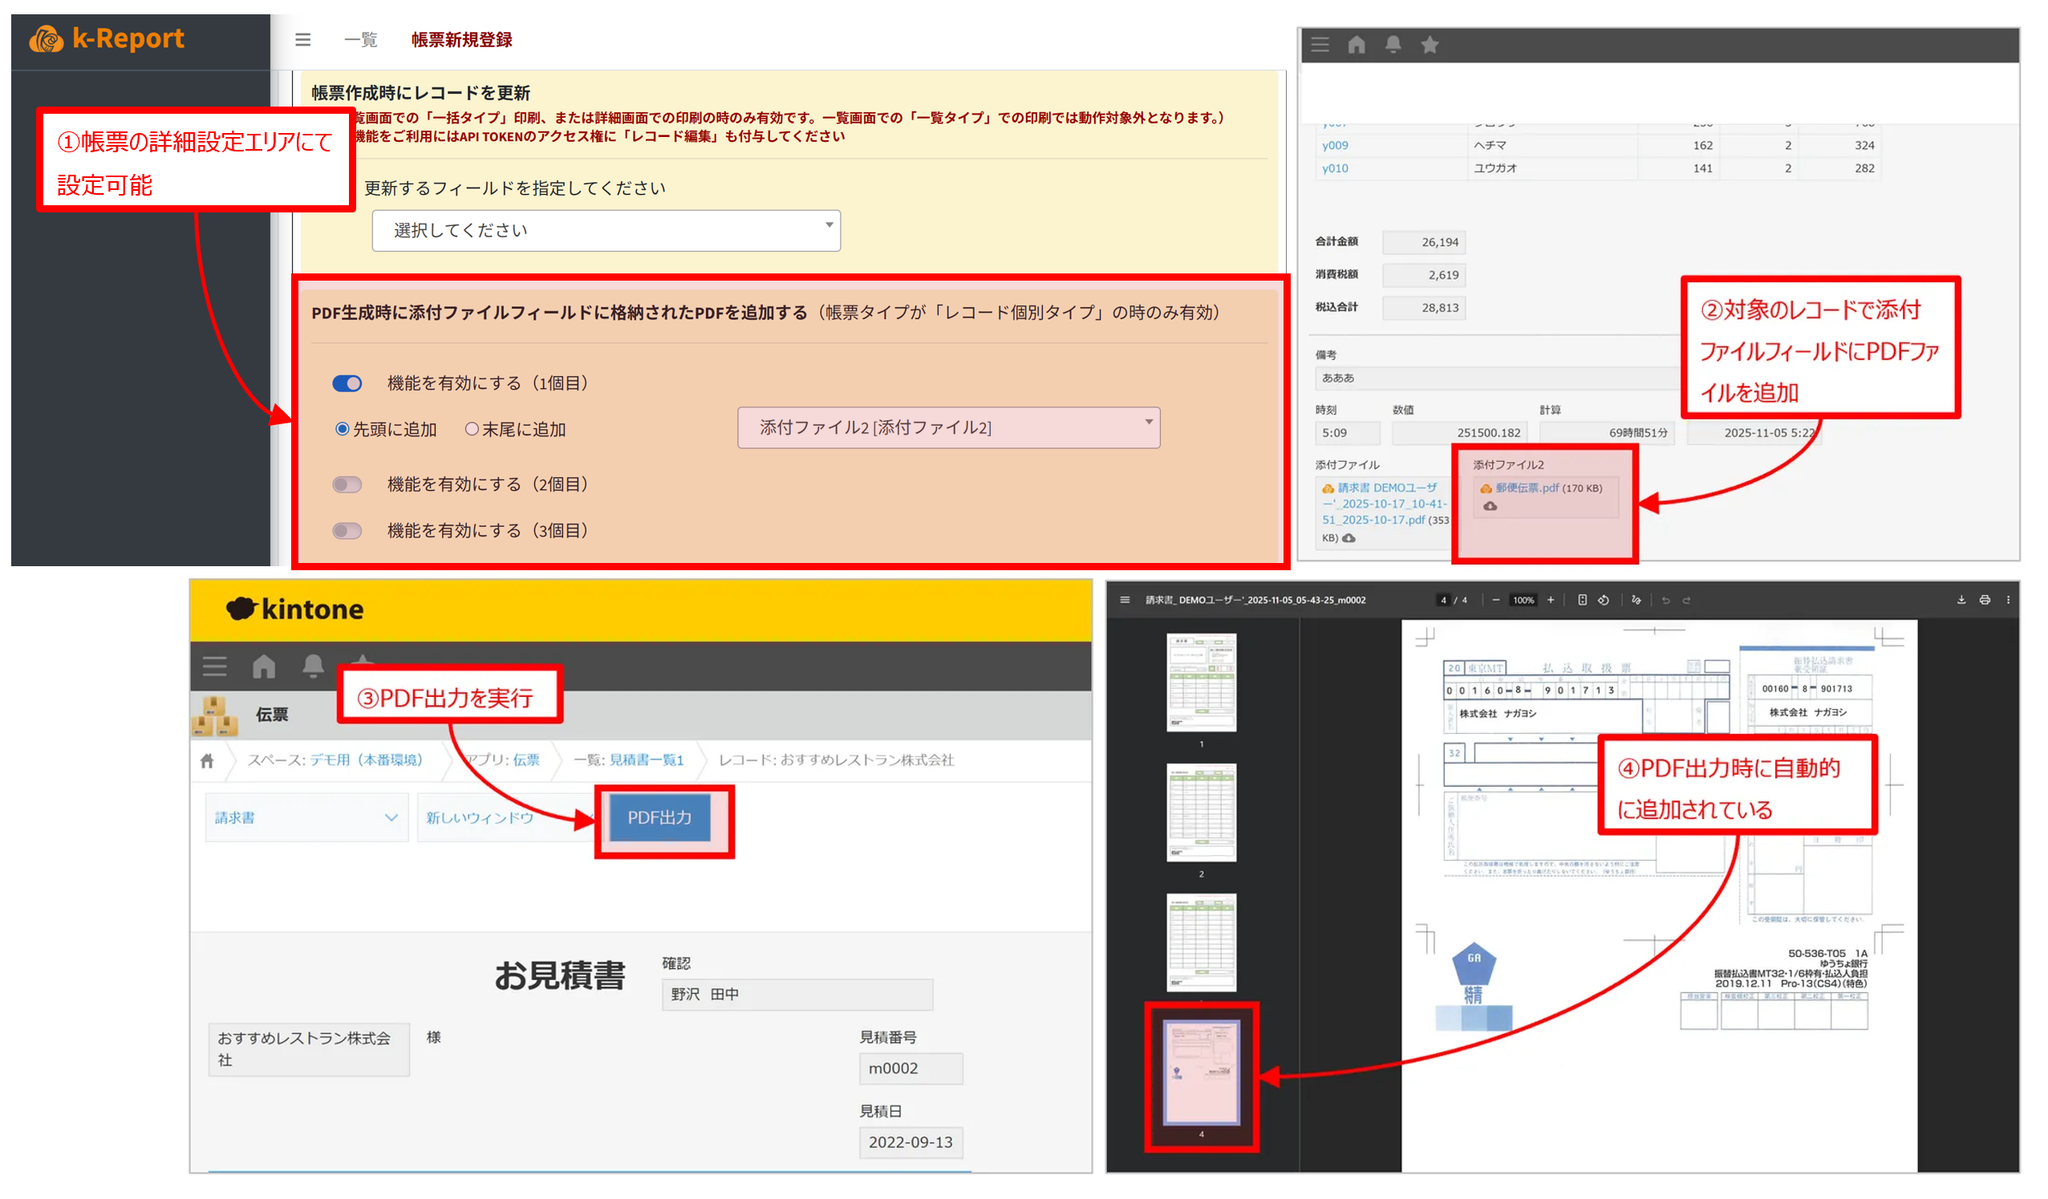Image resolution: width=2048 pixels, height=1199 pixels.
Task: Select the 末尾に追加 radio button
Action: point(472,429)
